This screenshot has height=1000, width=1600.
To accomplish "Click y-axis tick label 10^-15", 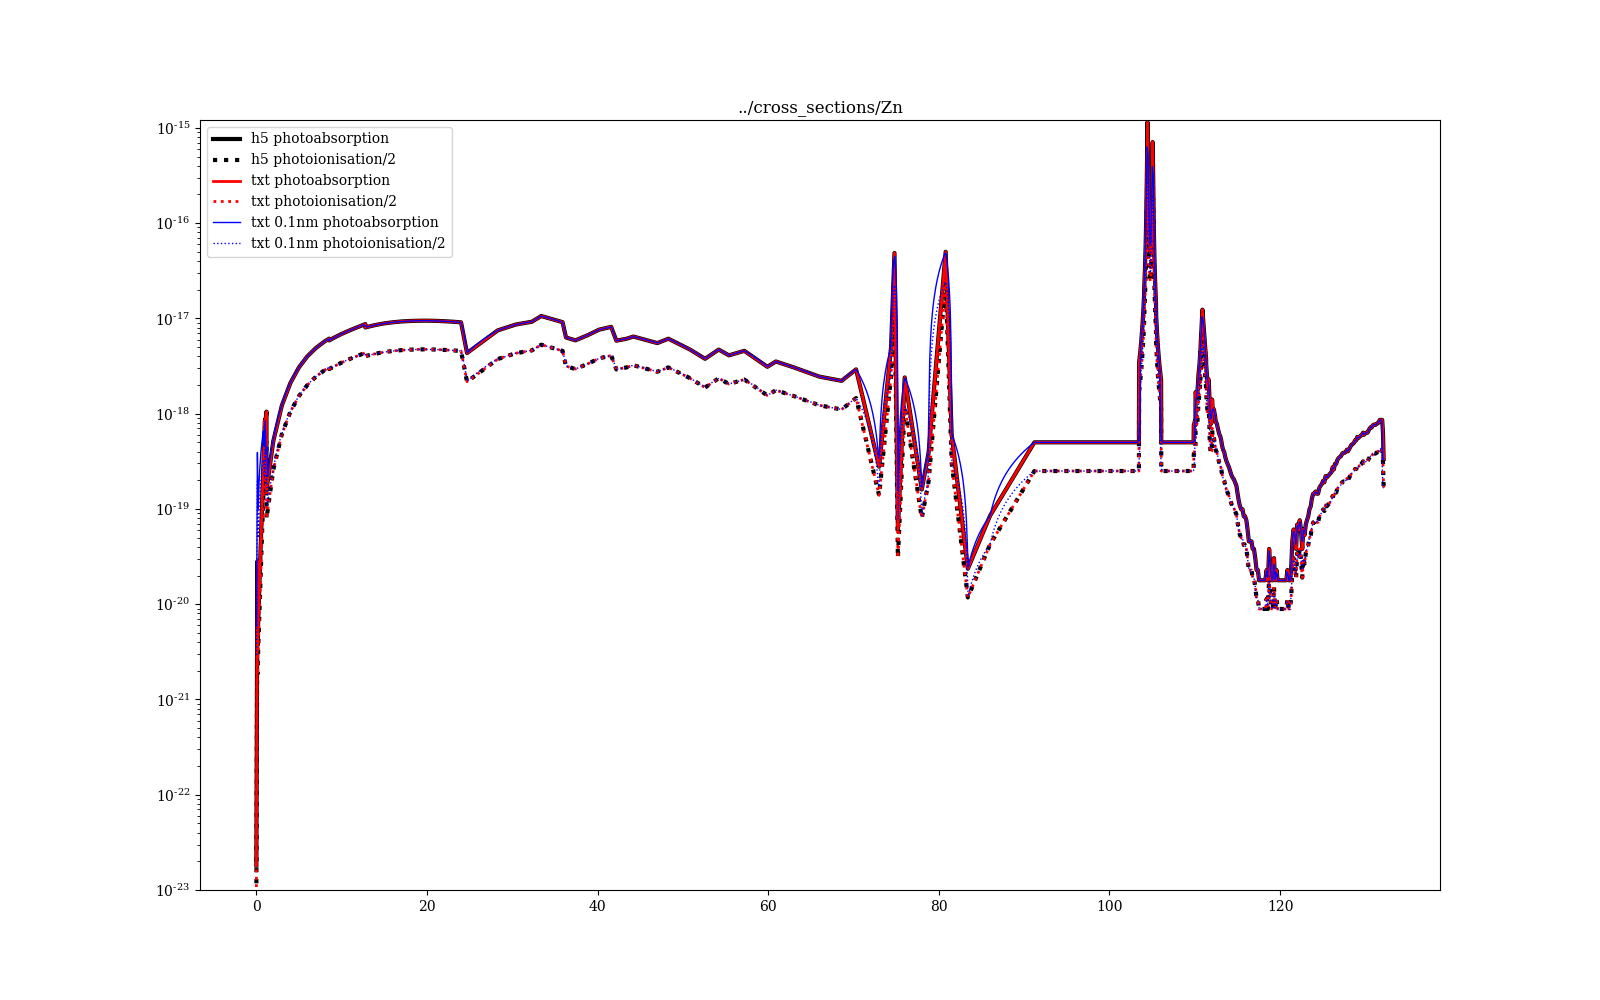I will coord(173,128).
